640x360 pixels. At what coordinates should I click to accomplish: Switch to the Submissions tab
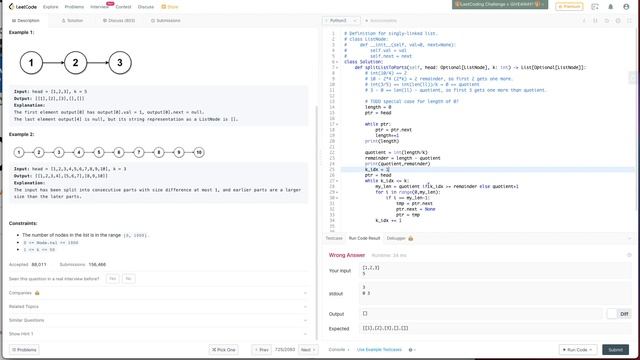[166, 20]
